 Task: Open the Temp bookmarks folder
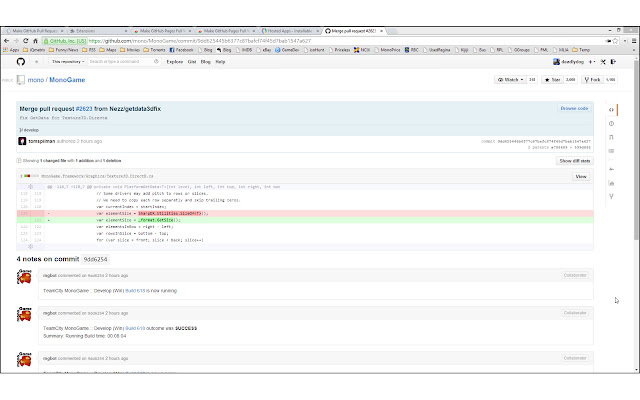tap(581, 50)
